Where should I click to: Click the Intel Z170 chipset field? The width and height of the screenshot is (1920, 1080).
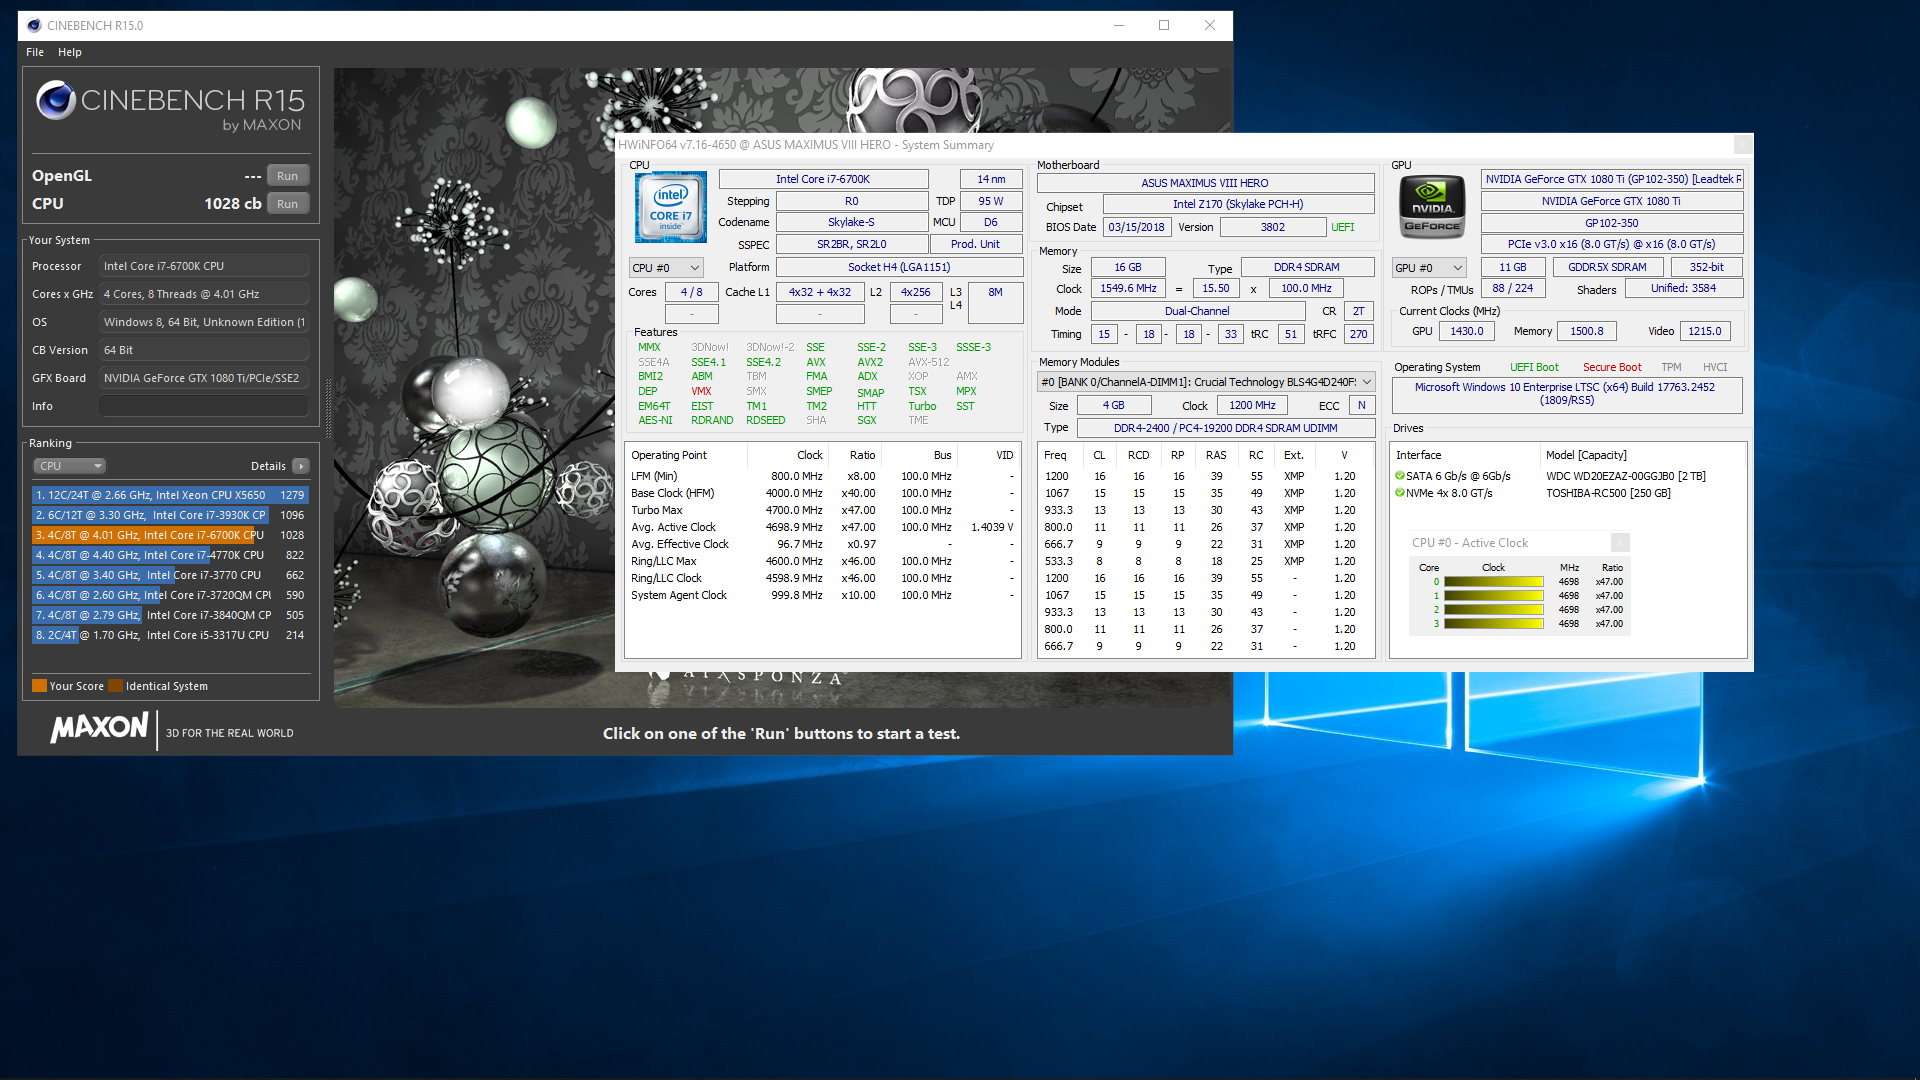(x=1238, y=204)
